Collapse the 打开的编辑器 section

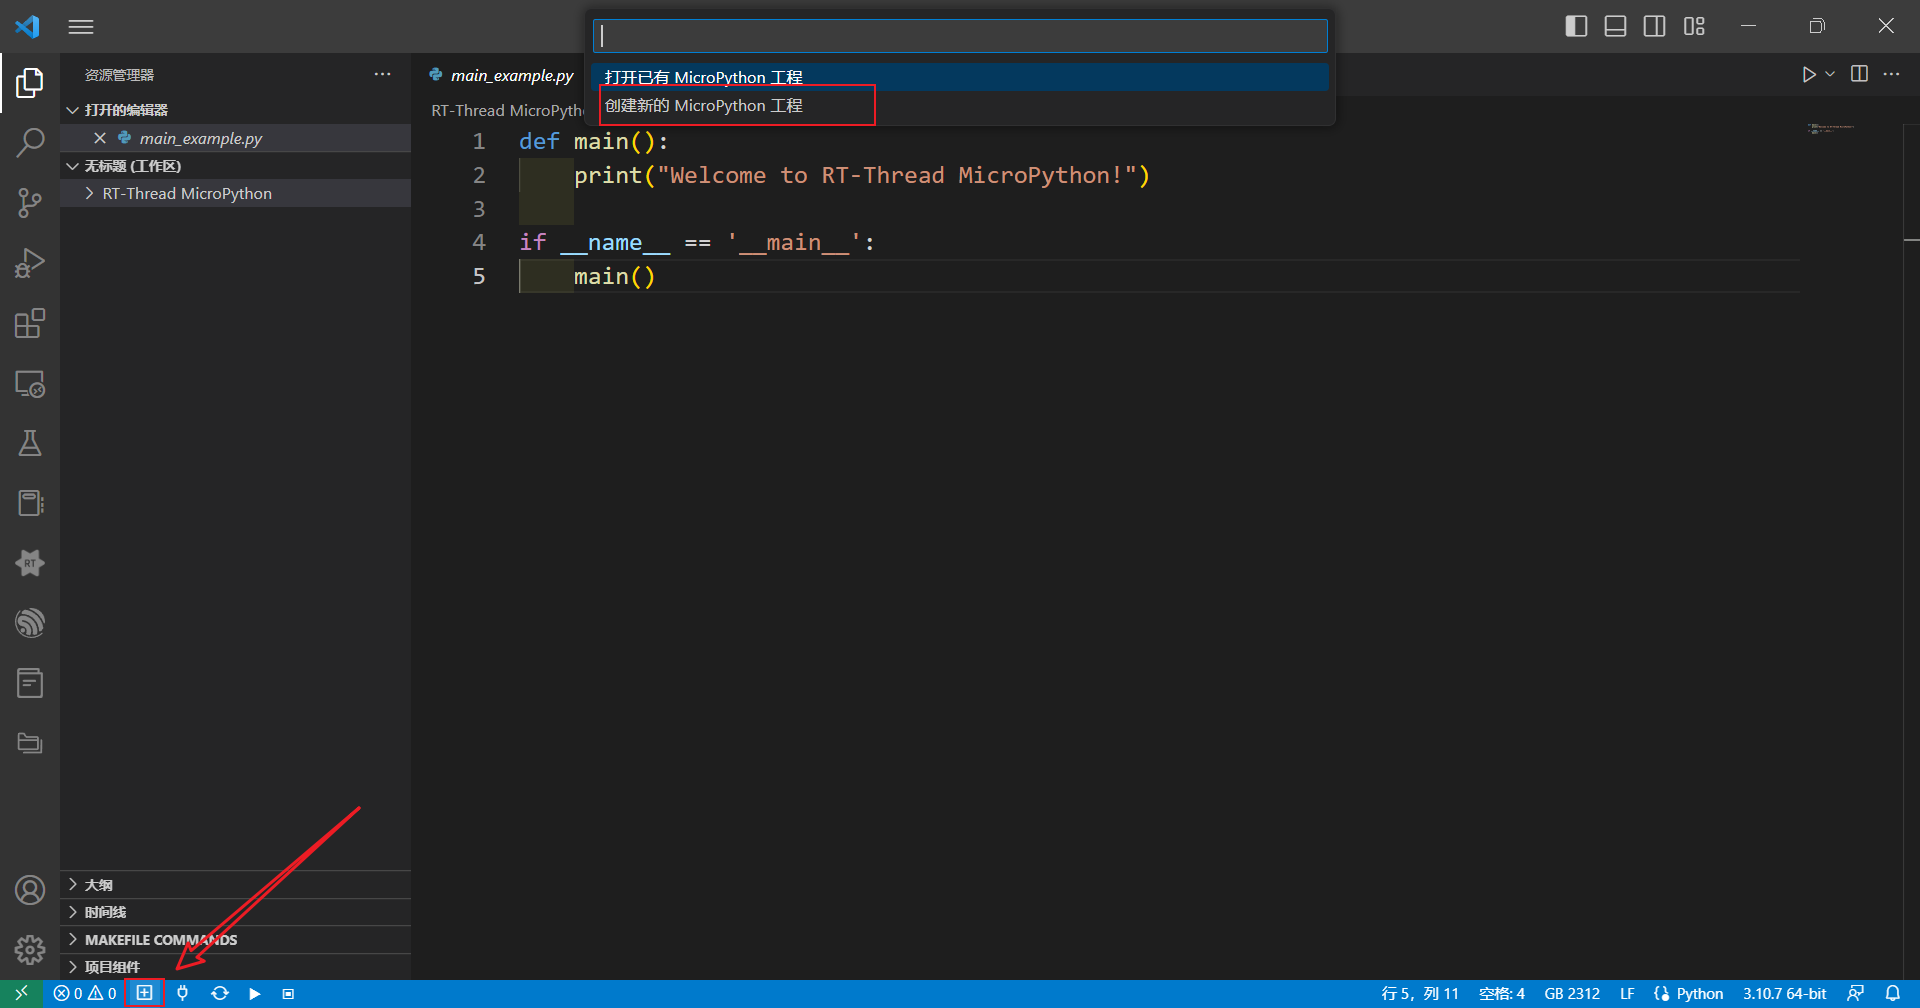click(235, 110)
